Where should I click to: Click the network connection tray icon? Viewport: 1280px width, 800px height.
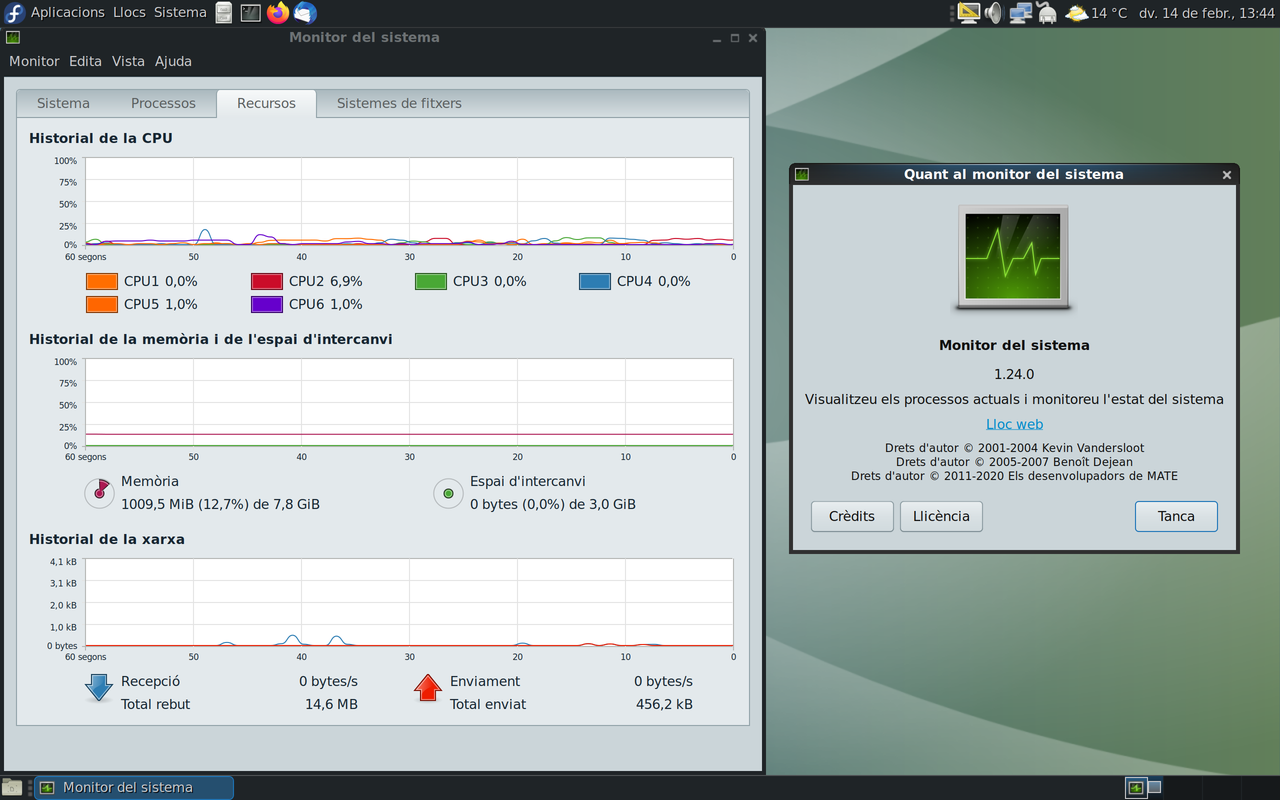click(x=1020, y=13)
